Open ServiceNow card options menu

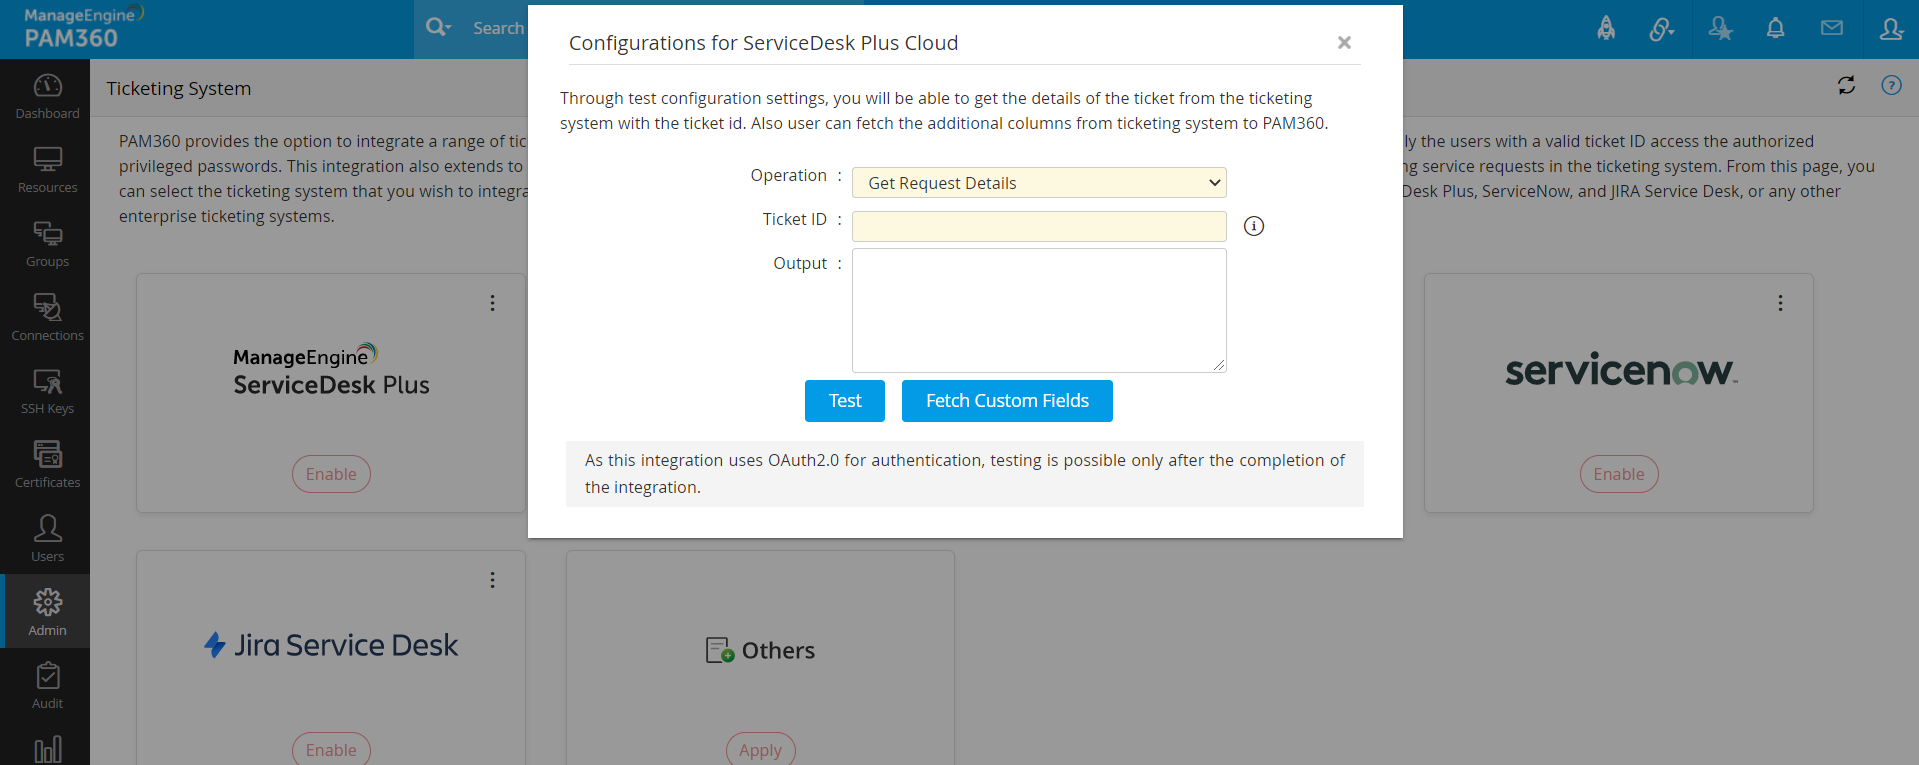pyautogui.click(x=1780, y=303)
